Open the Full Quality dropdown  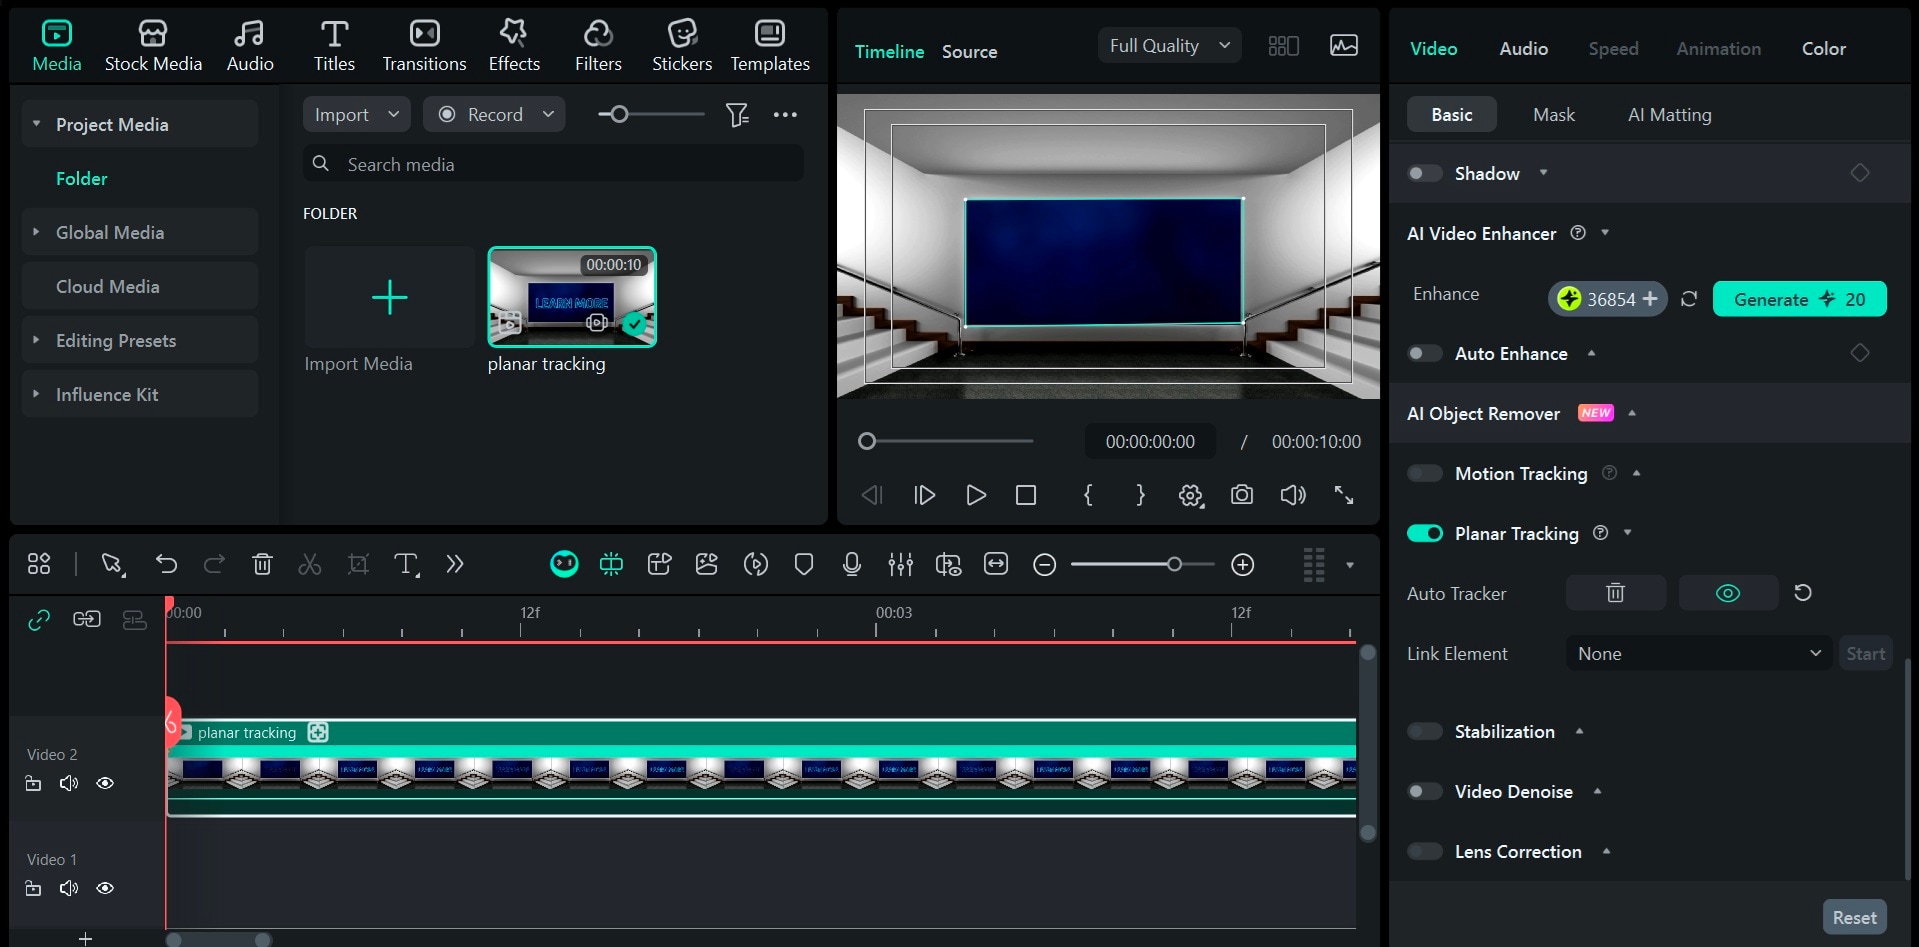click(x=1169, y=46)
